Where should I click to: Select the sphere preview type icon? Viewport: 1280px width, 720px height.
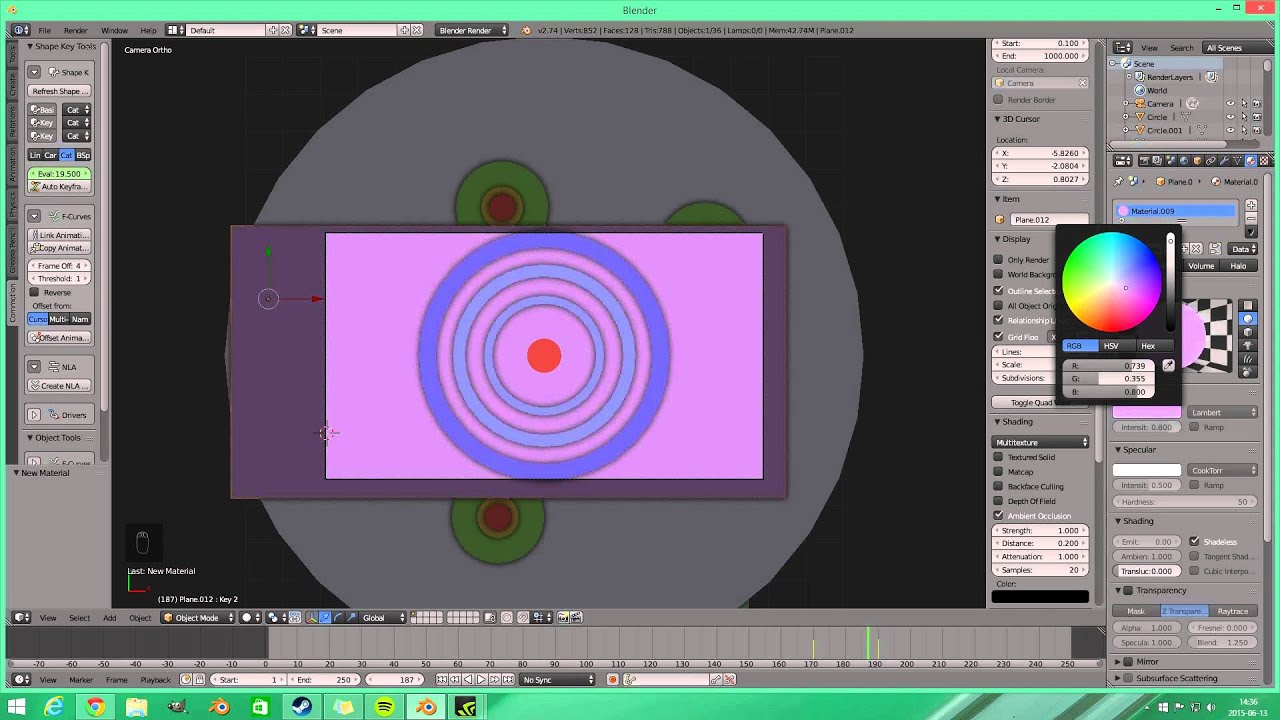click(1247, 318)
